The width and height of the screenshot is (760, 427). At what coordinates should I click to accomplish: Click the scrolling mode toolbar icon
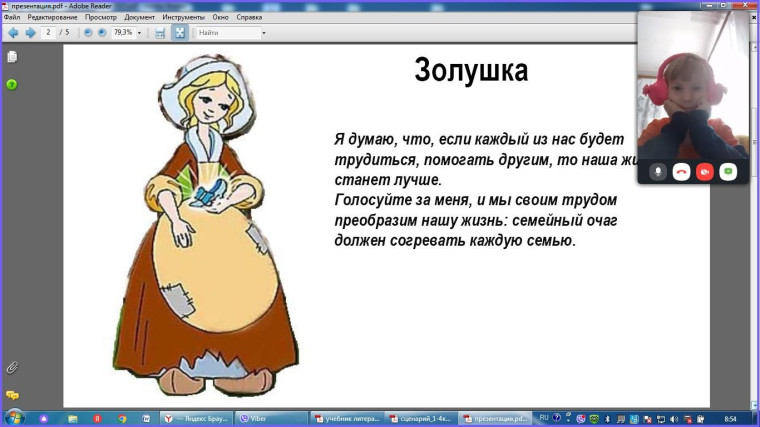[160, 33]
